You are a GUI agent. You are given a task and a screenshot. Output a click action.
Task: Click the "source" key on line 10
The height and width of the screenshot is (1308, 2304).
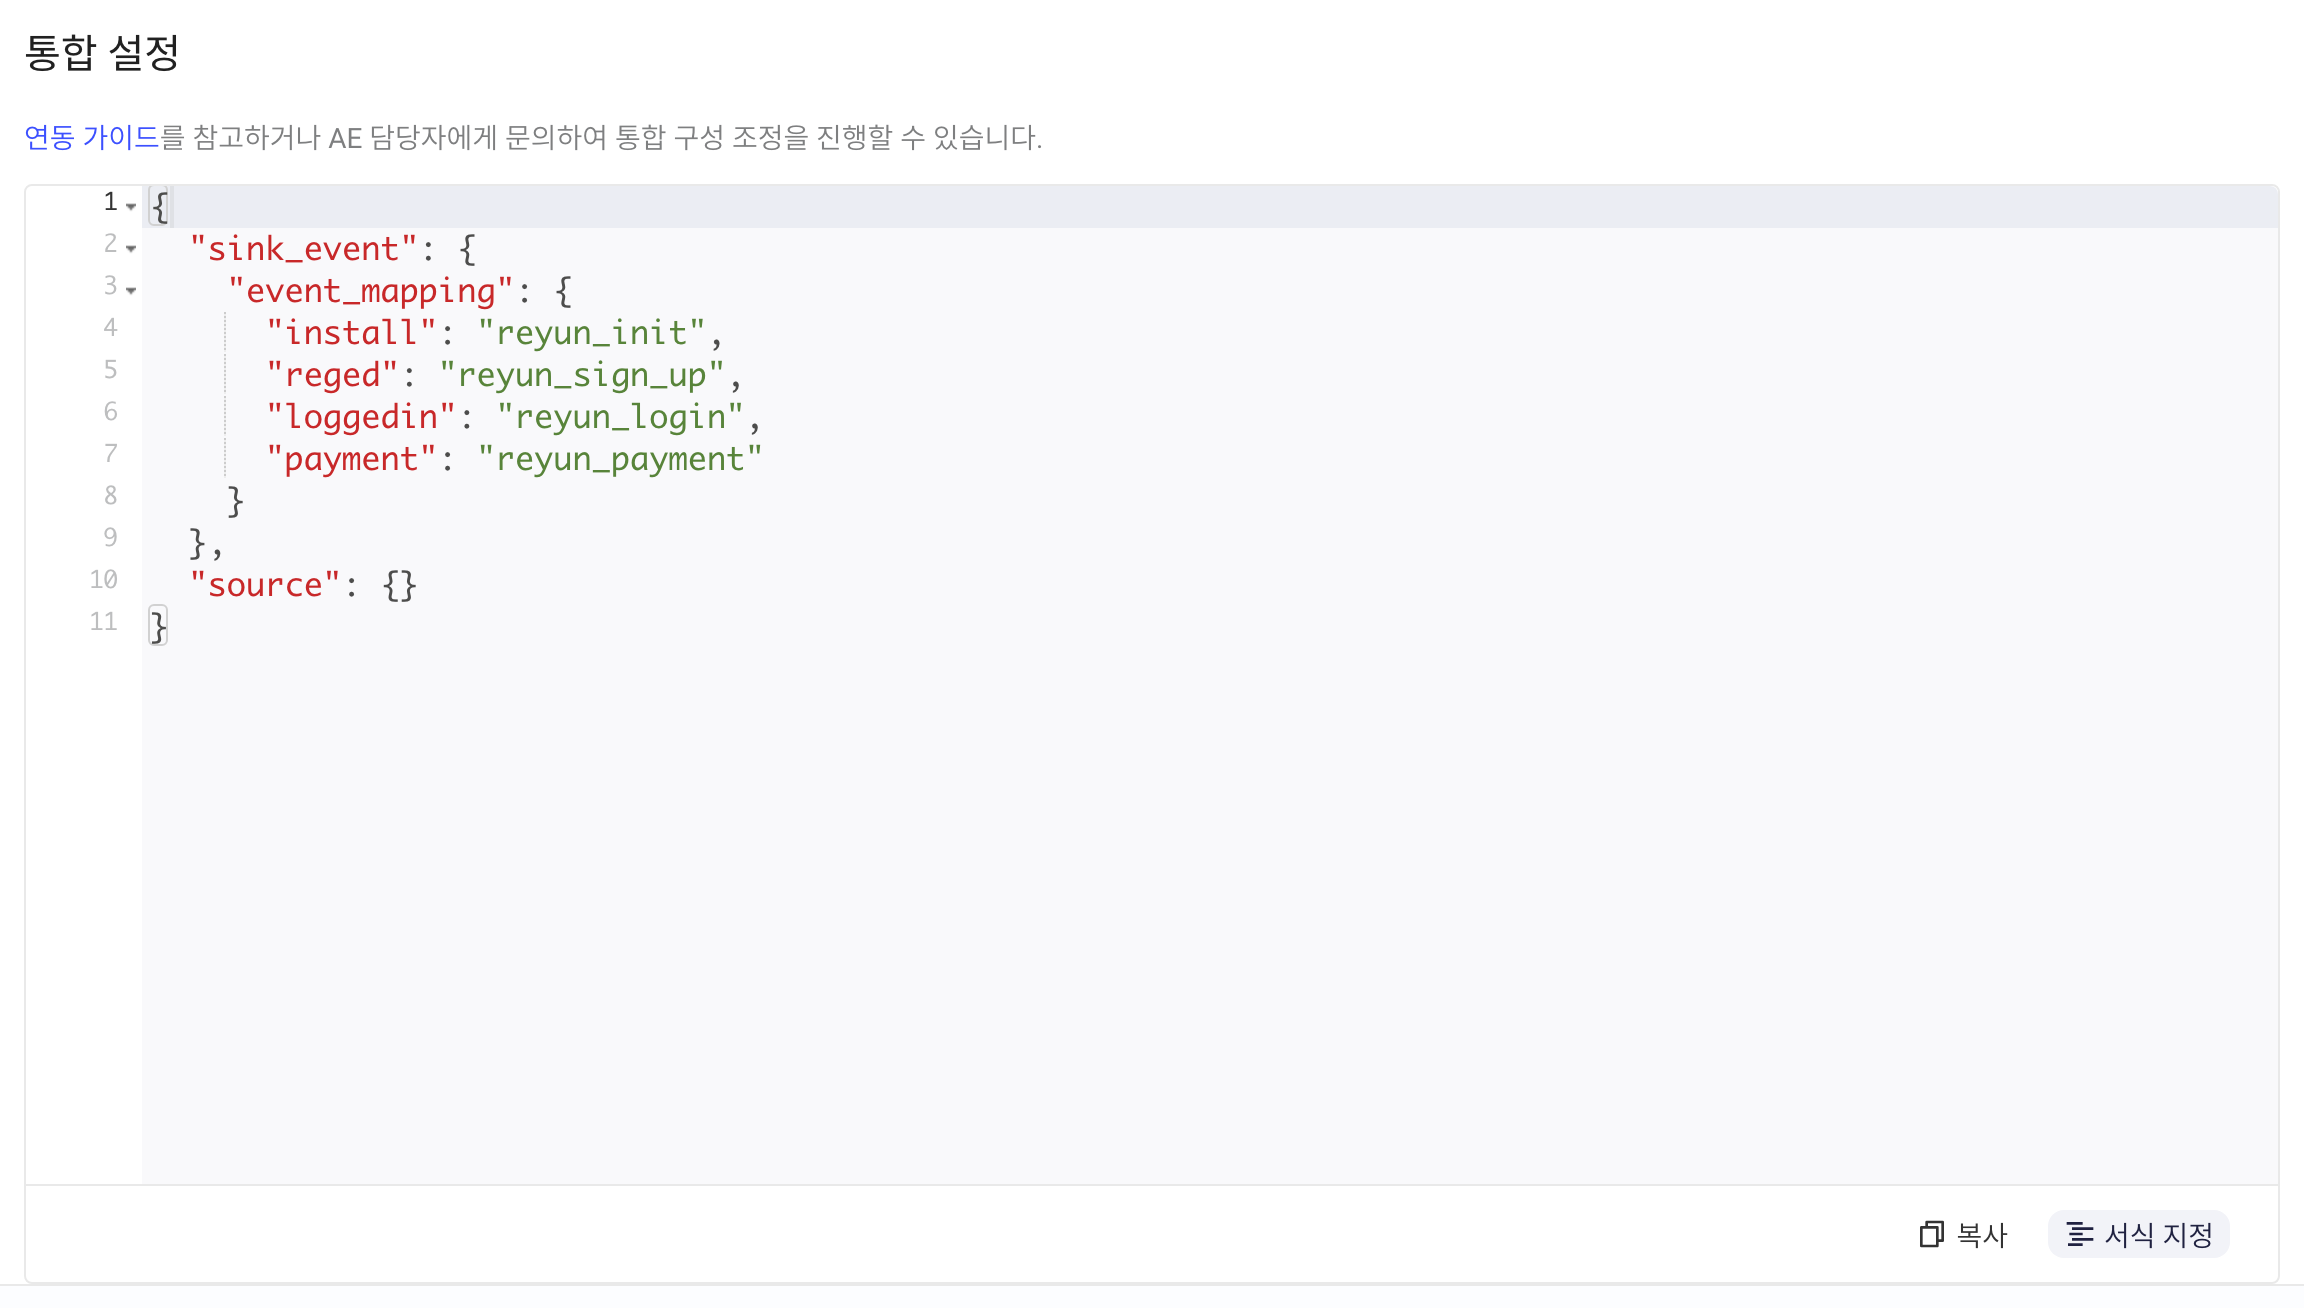tap(265, 585)
